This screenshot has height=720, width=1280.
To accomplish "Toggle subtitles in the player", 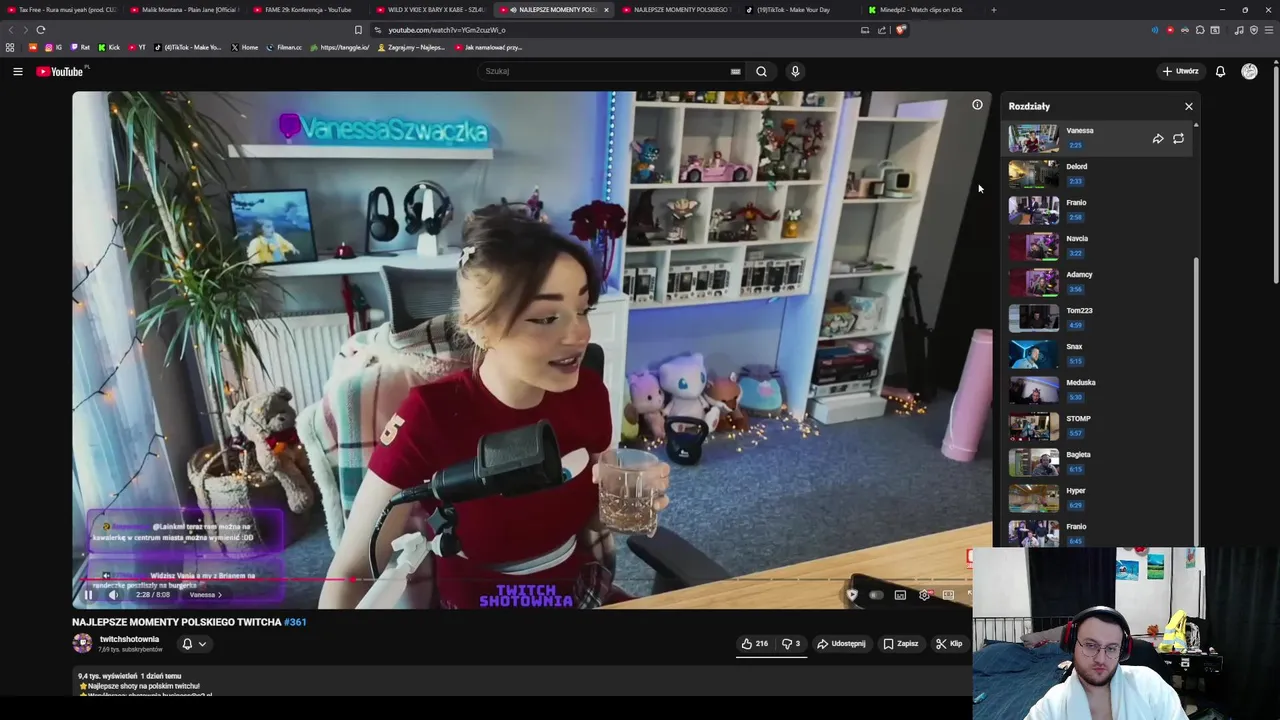I will tap(900, 595).
